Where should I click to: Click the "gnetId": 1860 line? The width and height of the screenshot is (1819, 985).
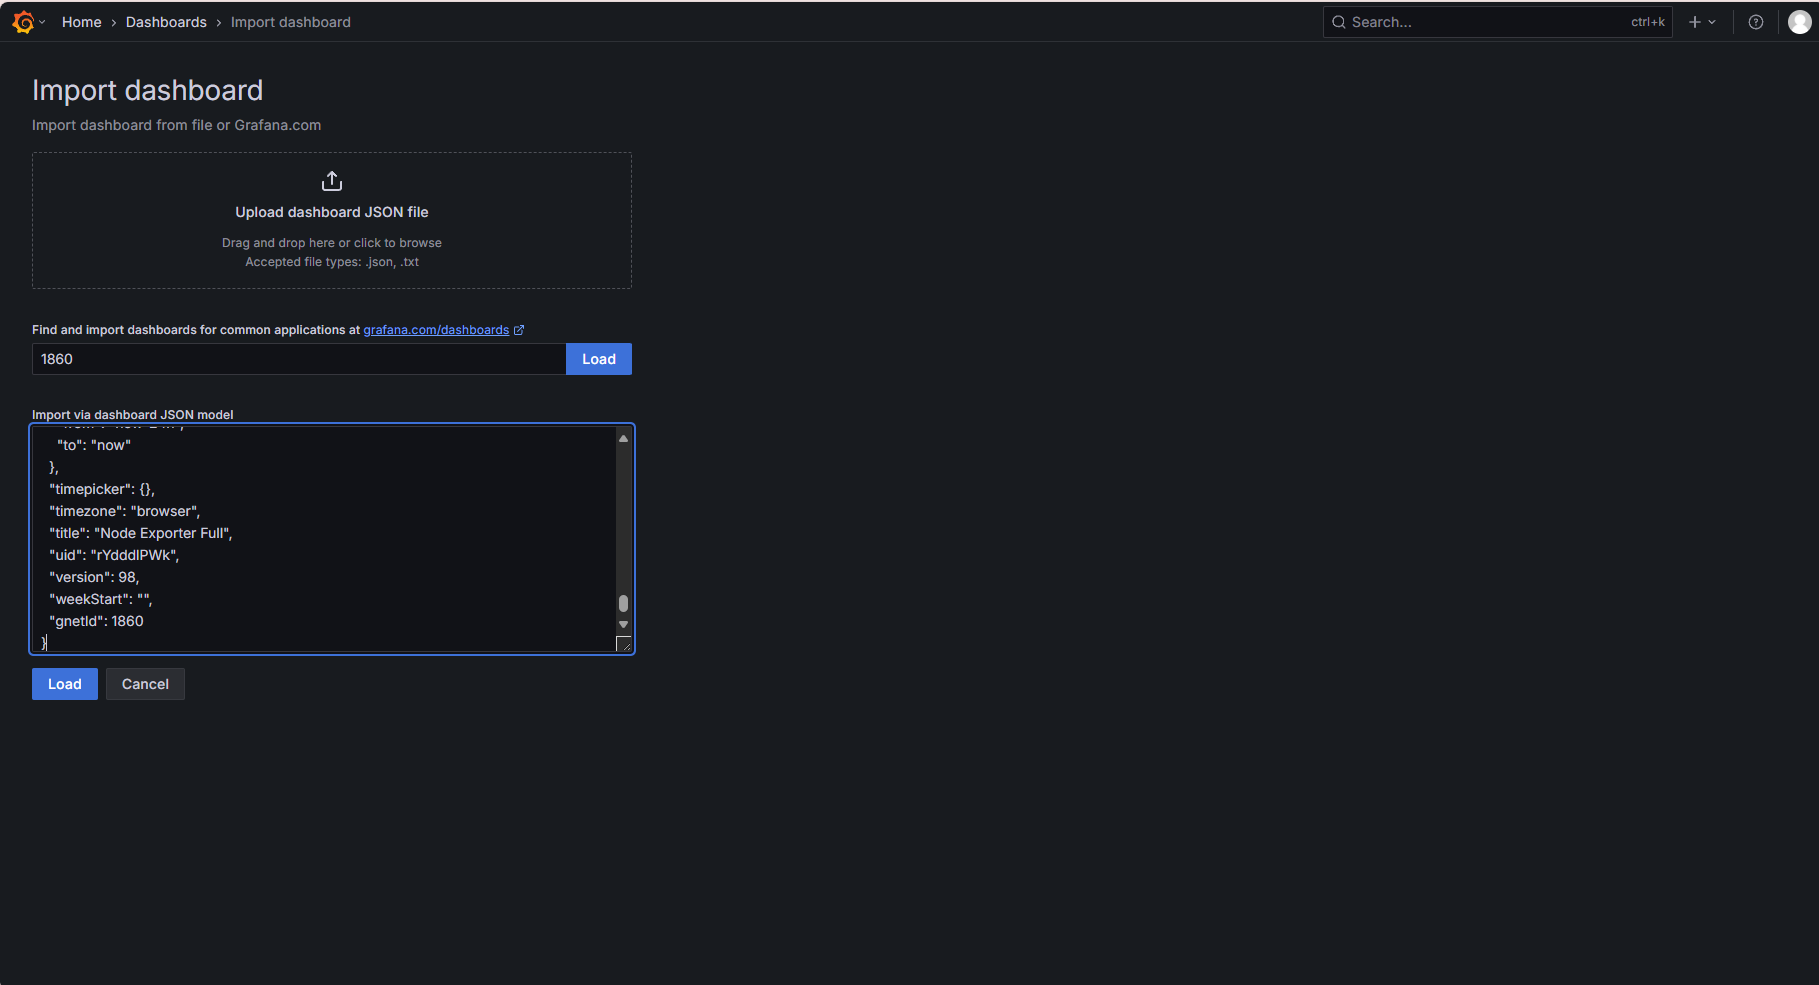click(x=96, y=621)
